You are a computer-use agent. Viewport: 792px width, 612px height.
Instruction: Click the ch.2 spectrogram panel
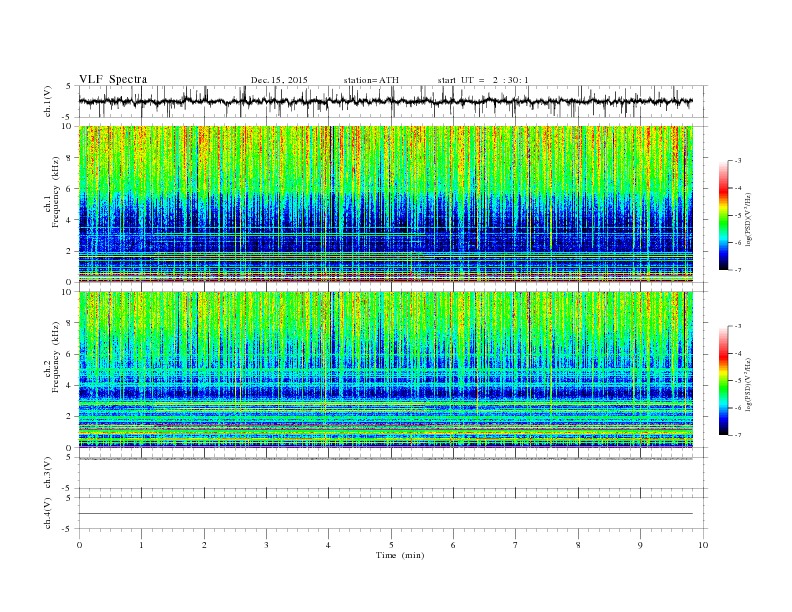(x=386, y=370)
